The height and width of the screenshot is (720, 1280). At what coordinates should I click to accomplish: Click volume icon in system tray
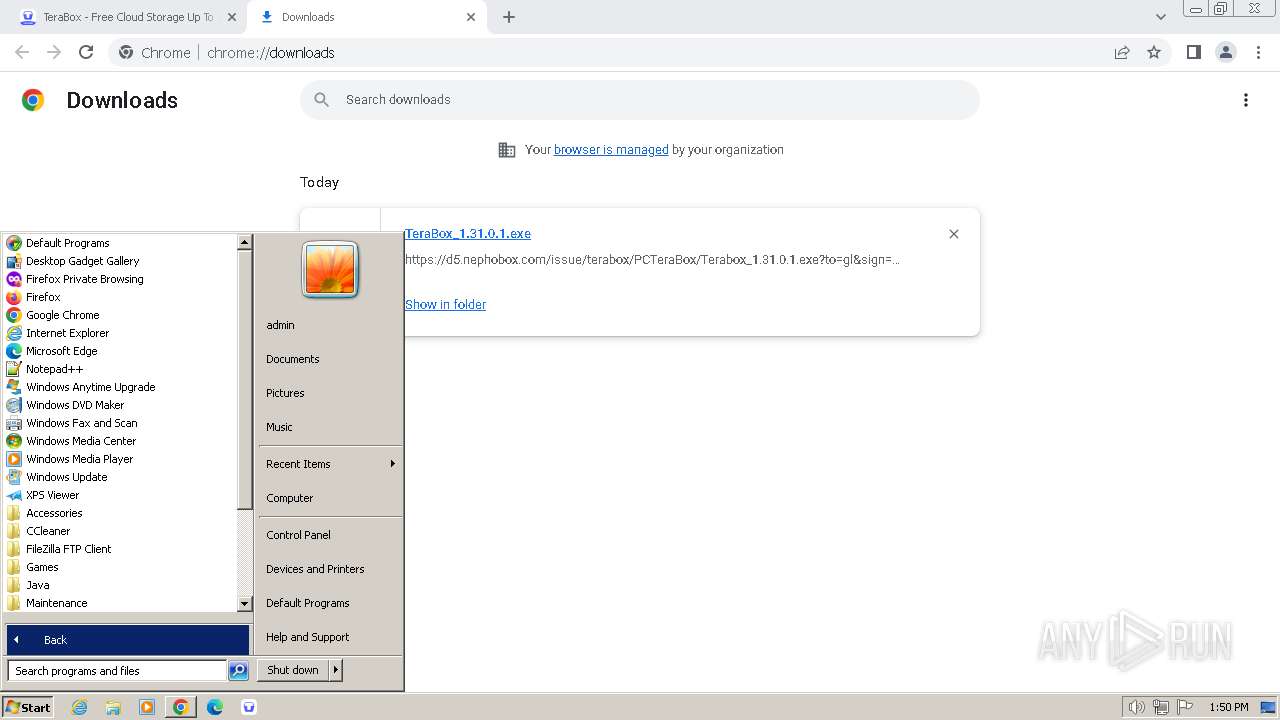pyautogui.click(x=1137, y=707)
